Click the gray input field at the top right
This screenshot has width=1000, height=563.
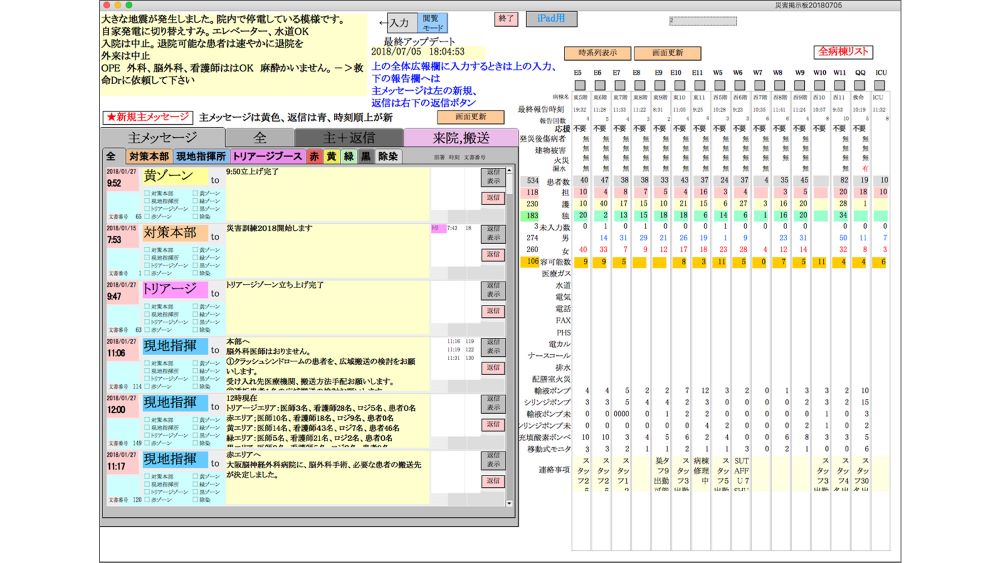[703, 21]
